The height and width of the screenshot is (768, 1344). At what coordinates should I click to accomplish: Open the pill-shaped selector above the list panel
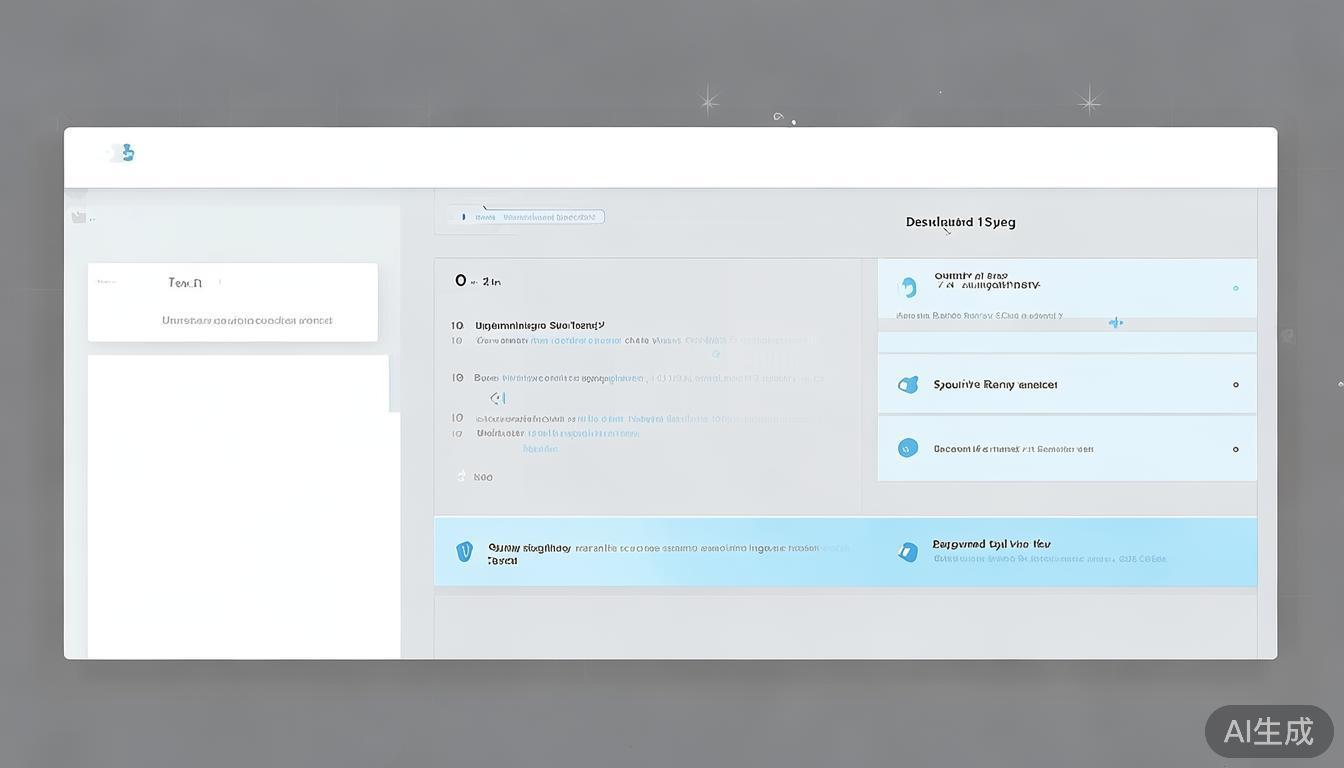click(x=527, y=217)
